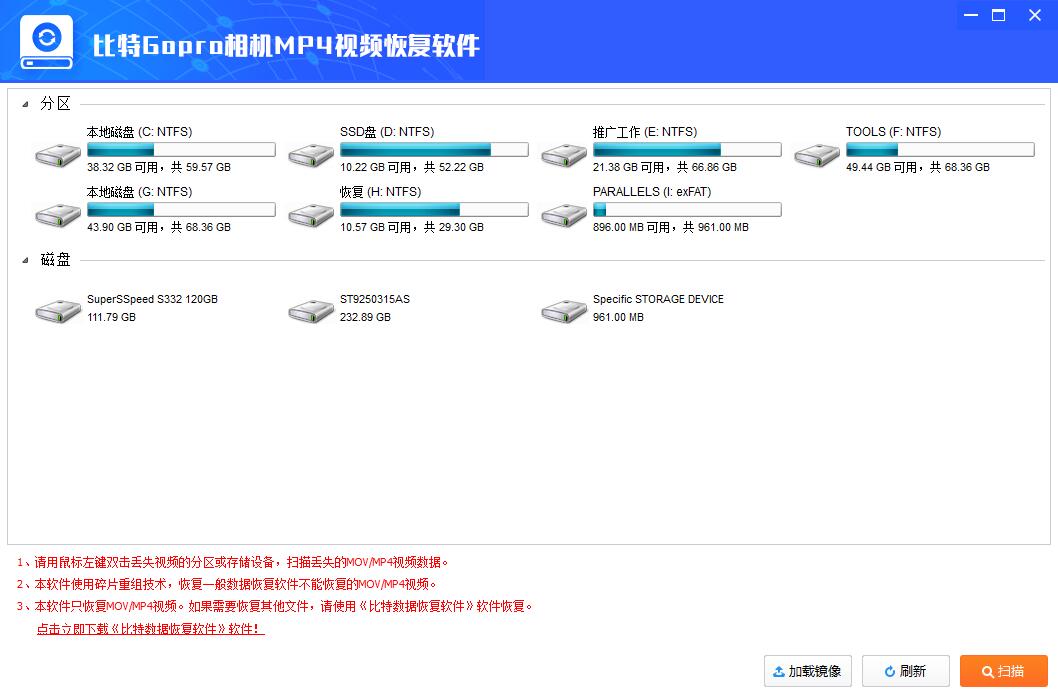Screen dimensions: 1058x696
Task: Click the text 49.44 GB 可用，共 68.36 GB
Action: 918,167
